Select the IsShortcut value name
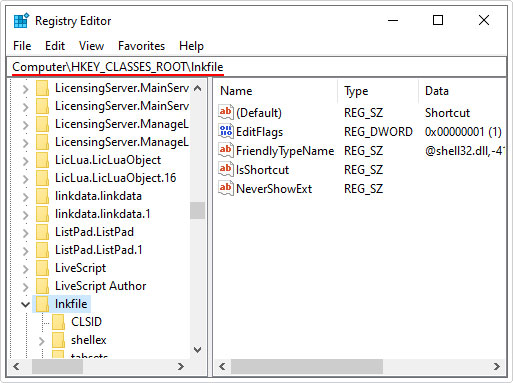The width and height of the screenshot is (513, 383). click(262, 170)
